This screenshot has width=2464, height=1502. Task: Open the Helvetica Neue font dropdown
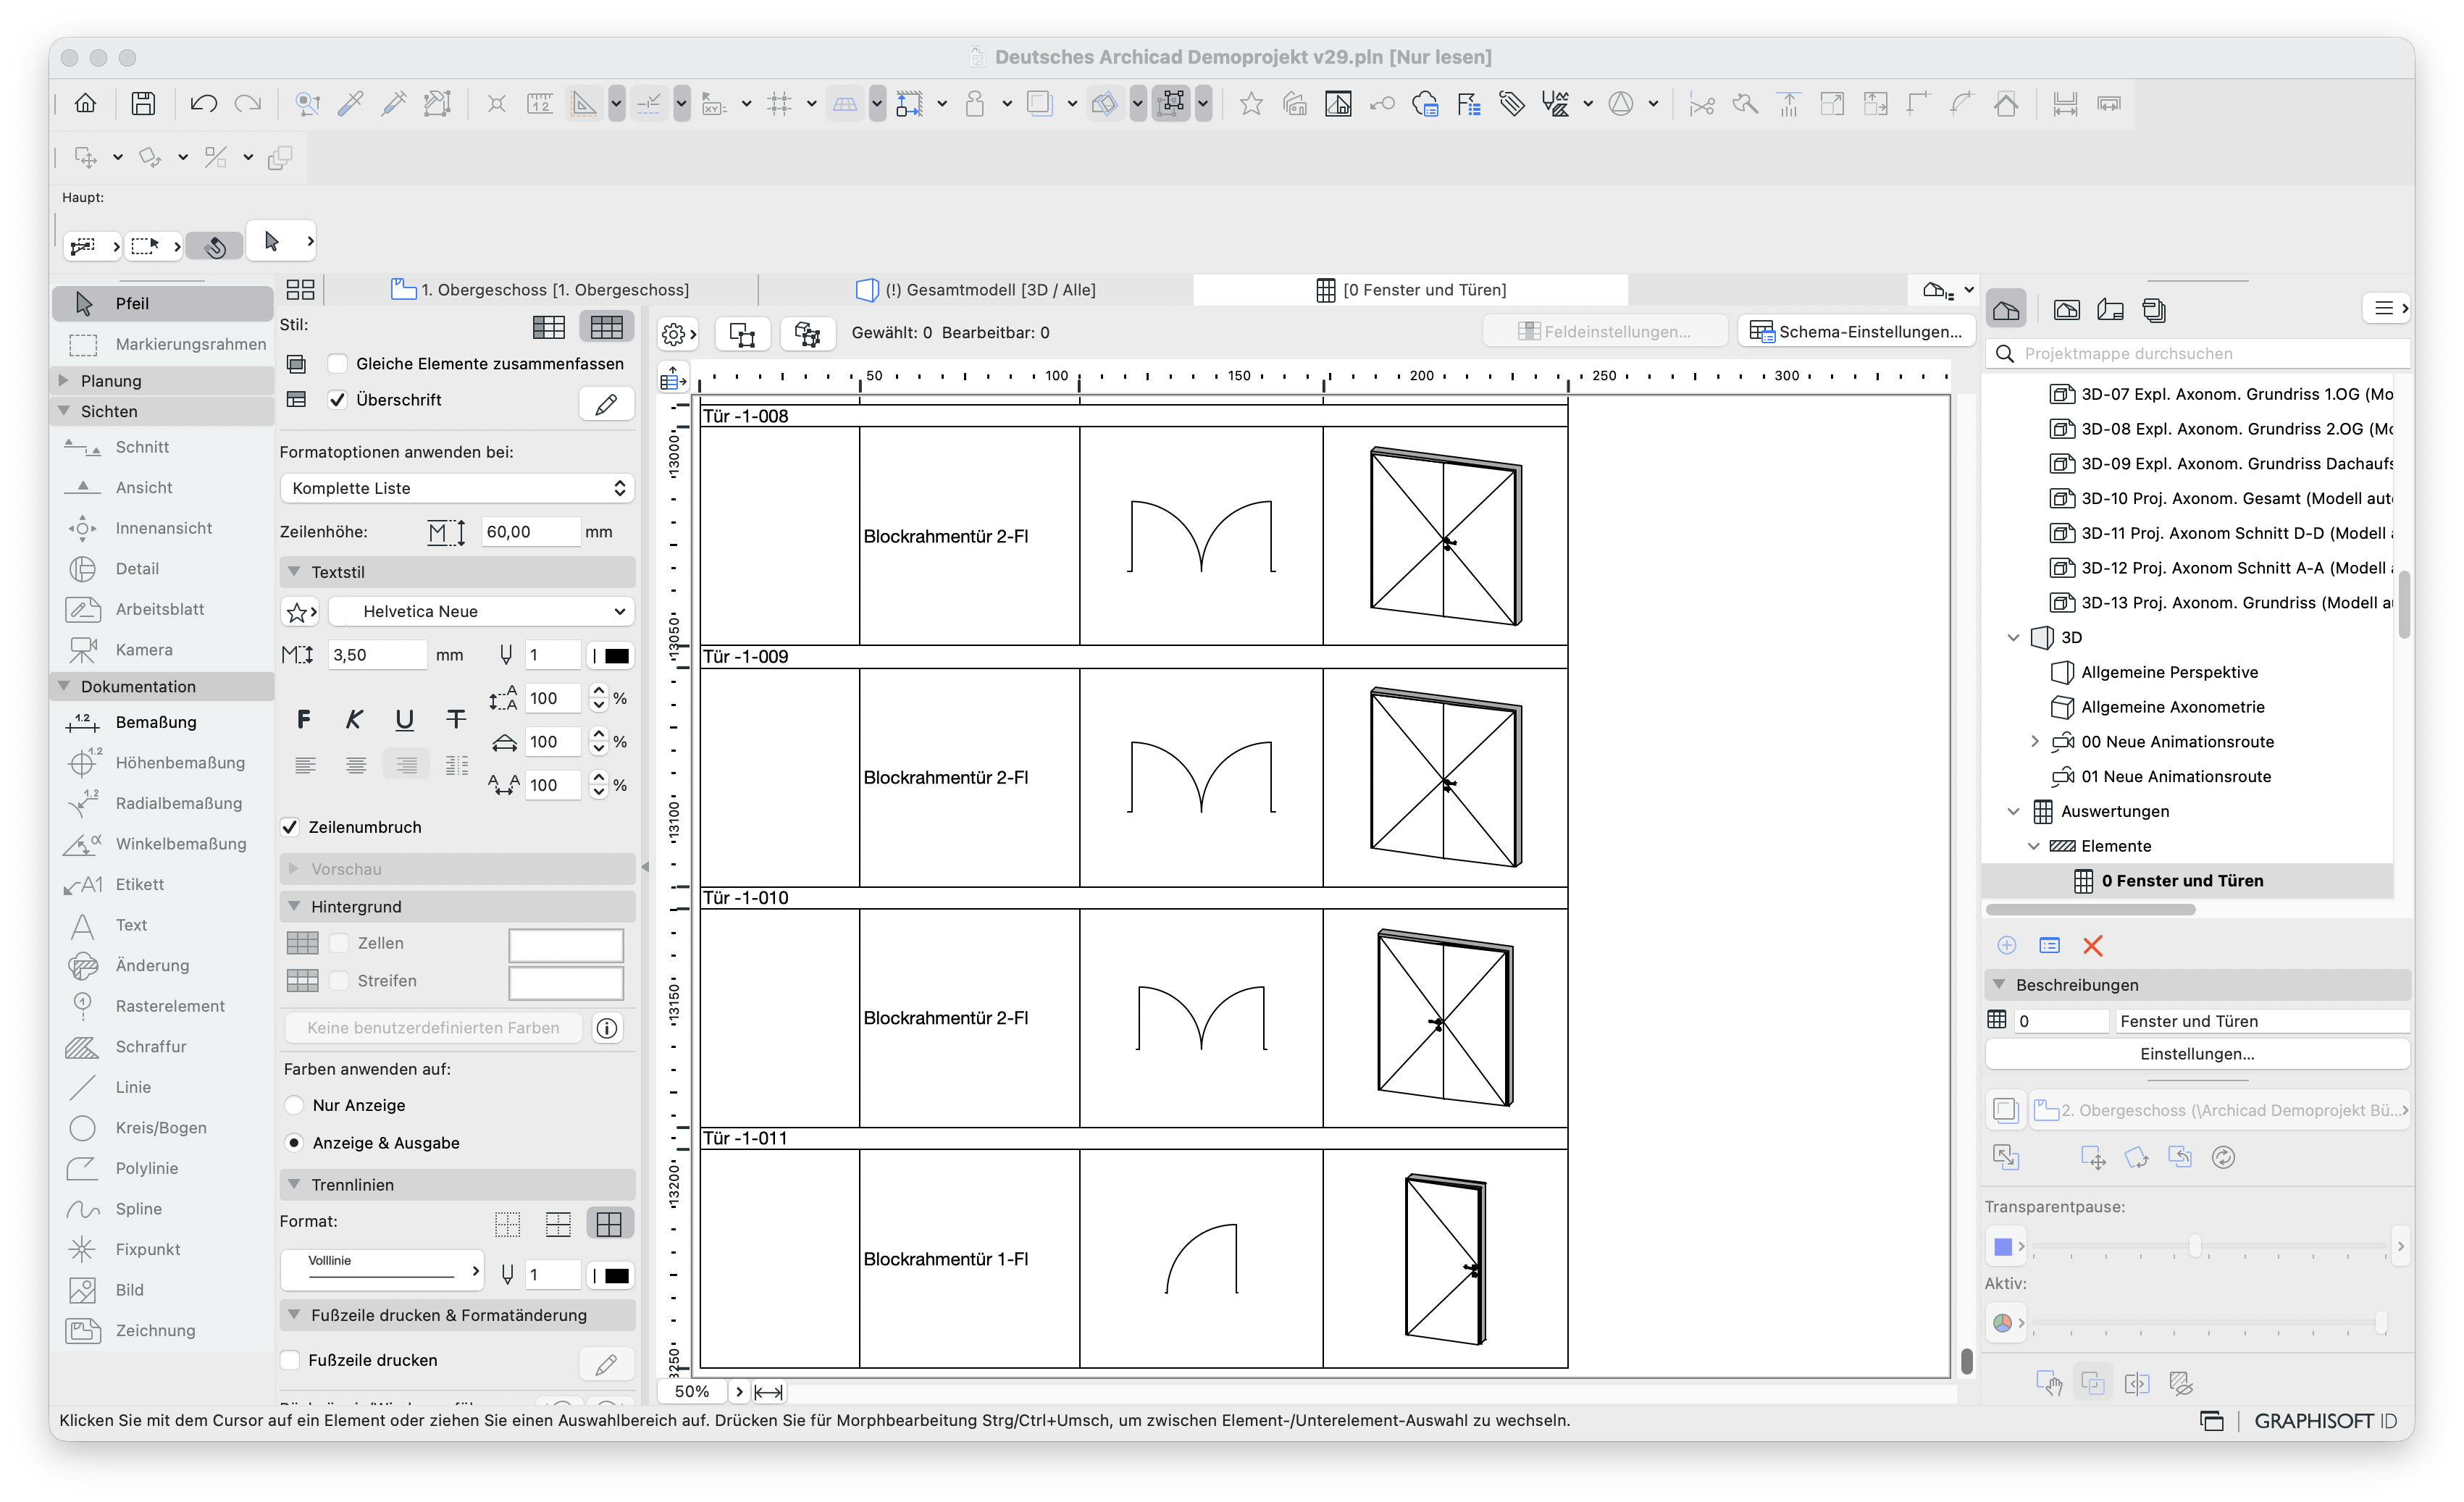click(481, 611)
